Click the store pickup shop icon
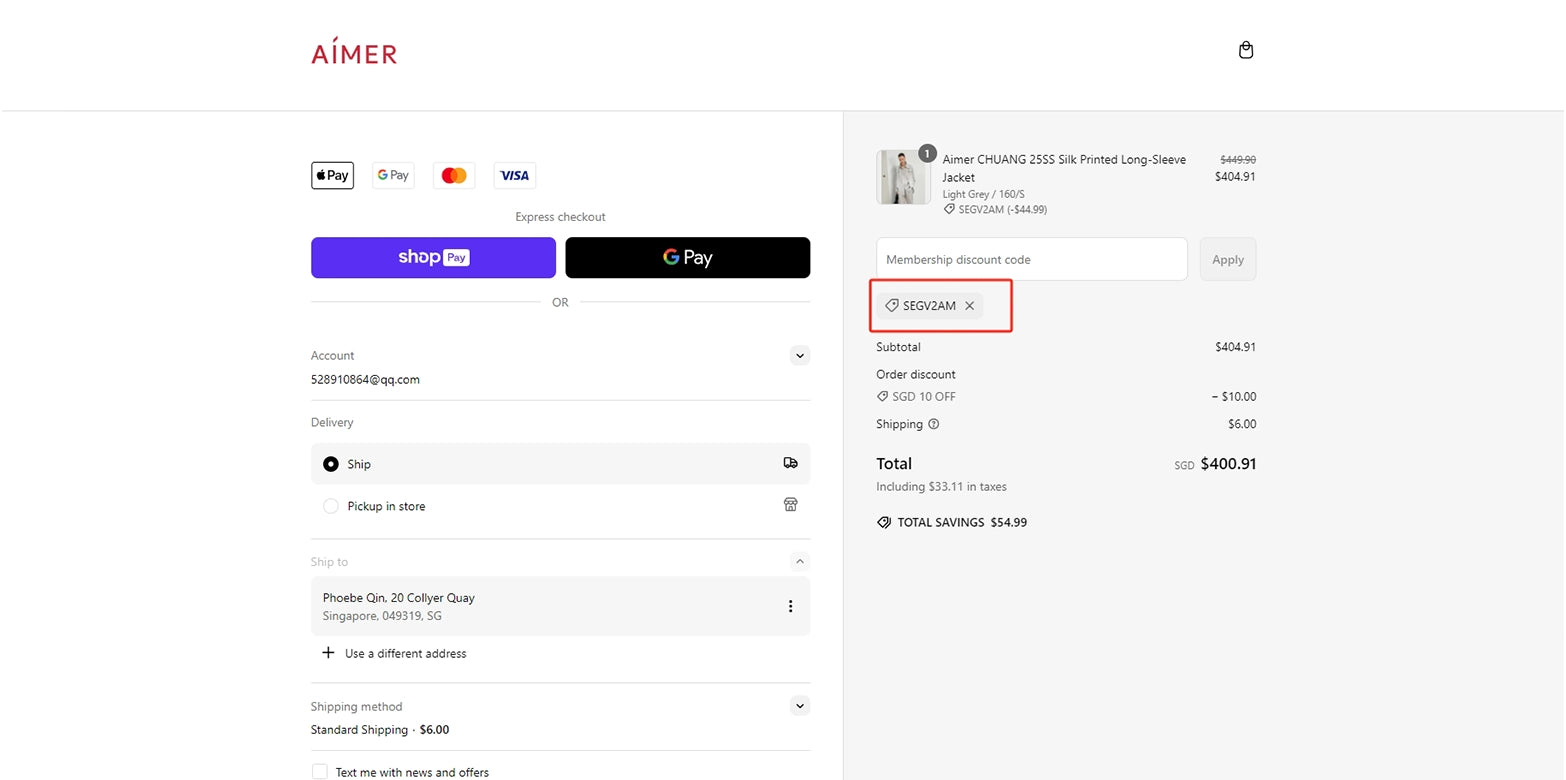This screenshot has width=1566, height=780. tap(790, 505)
